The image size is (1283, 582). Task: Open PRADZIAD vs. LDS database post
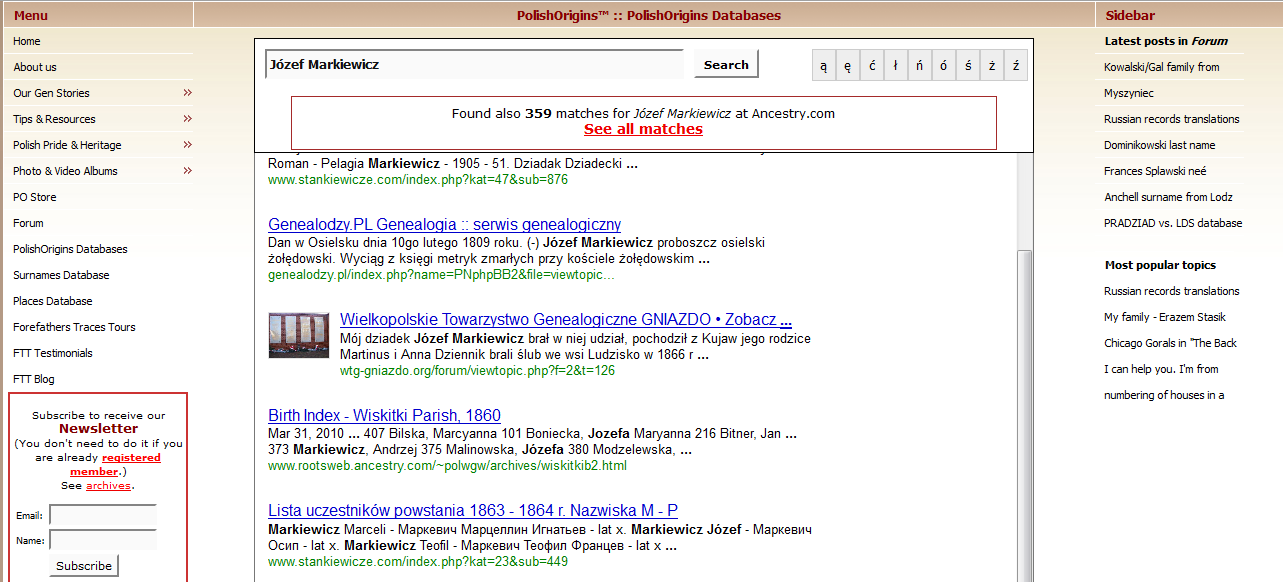coord(1173,223)
